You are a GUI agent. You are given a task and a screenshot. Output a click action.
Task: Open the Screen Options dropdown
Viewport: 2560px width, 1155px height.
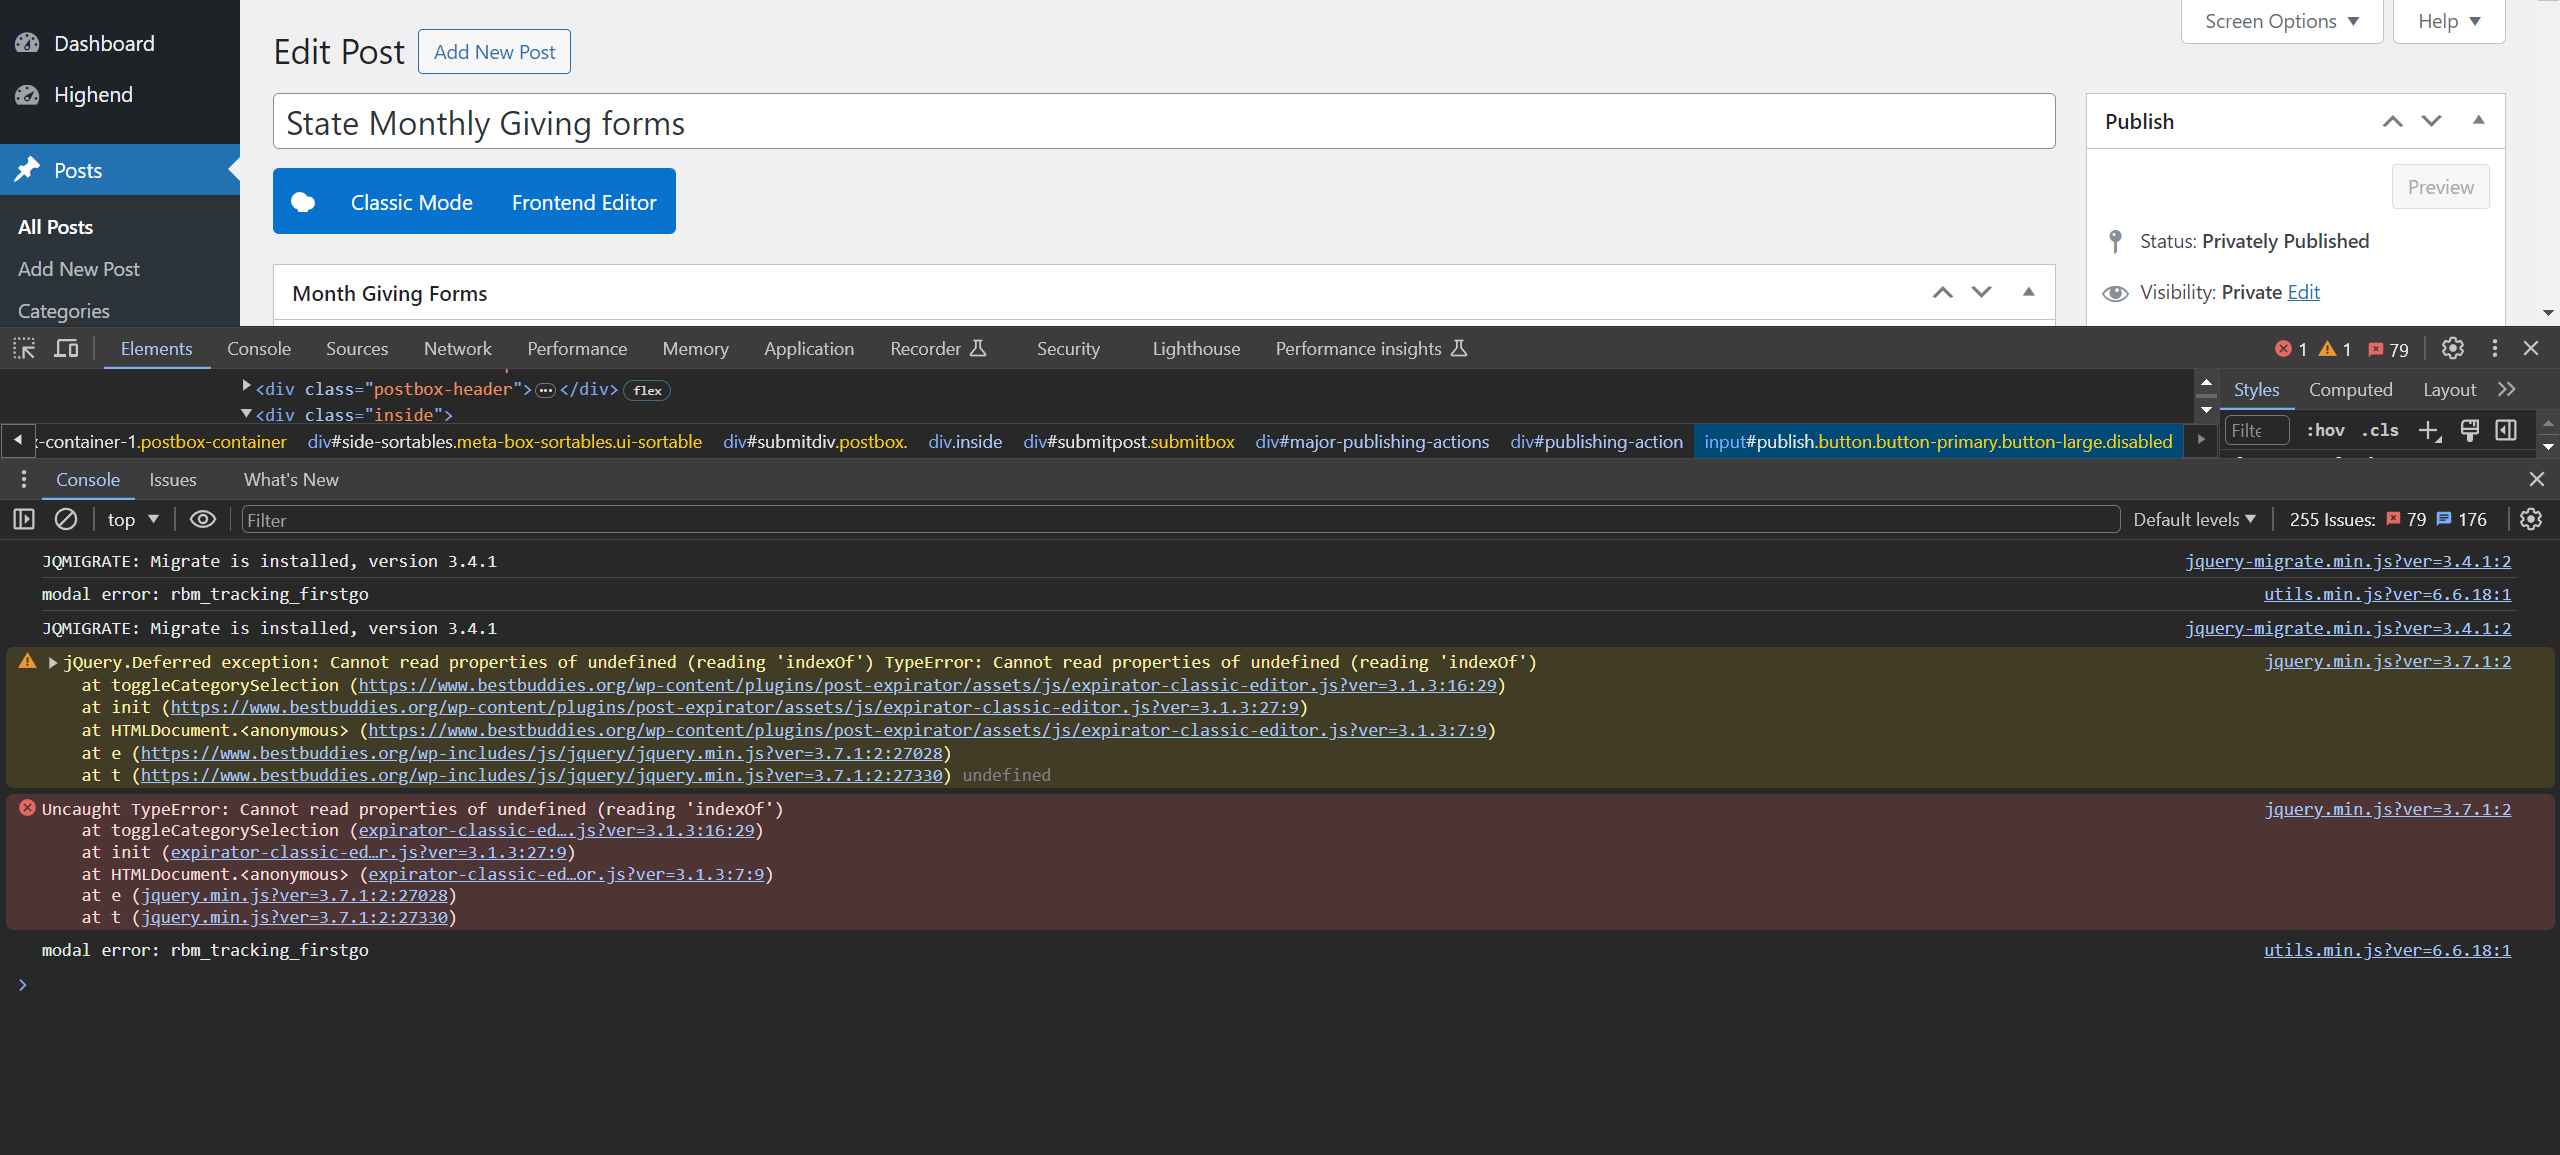2281,21
